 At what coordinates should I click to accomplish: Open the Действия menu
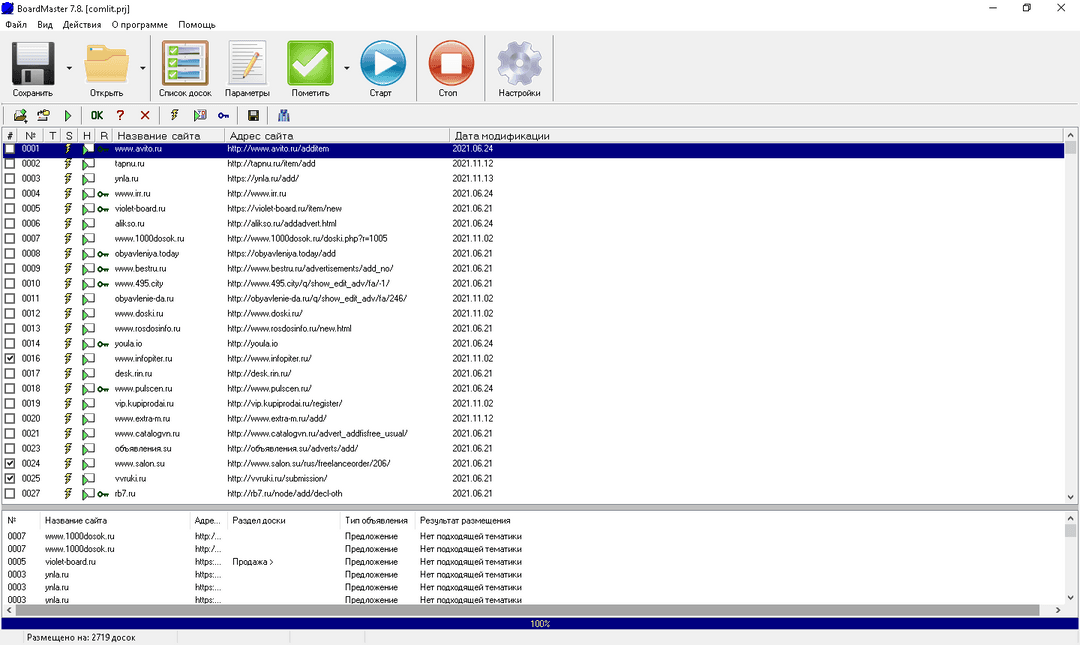[x=82, y=25]
